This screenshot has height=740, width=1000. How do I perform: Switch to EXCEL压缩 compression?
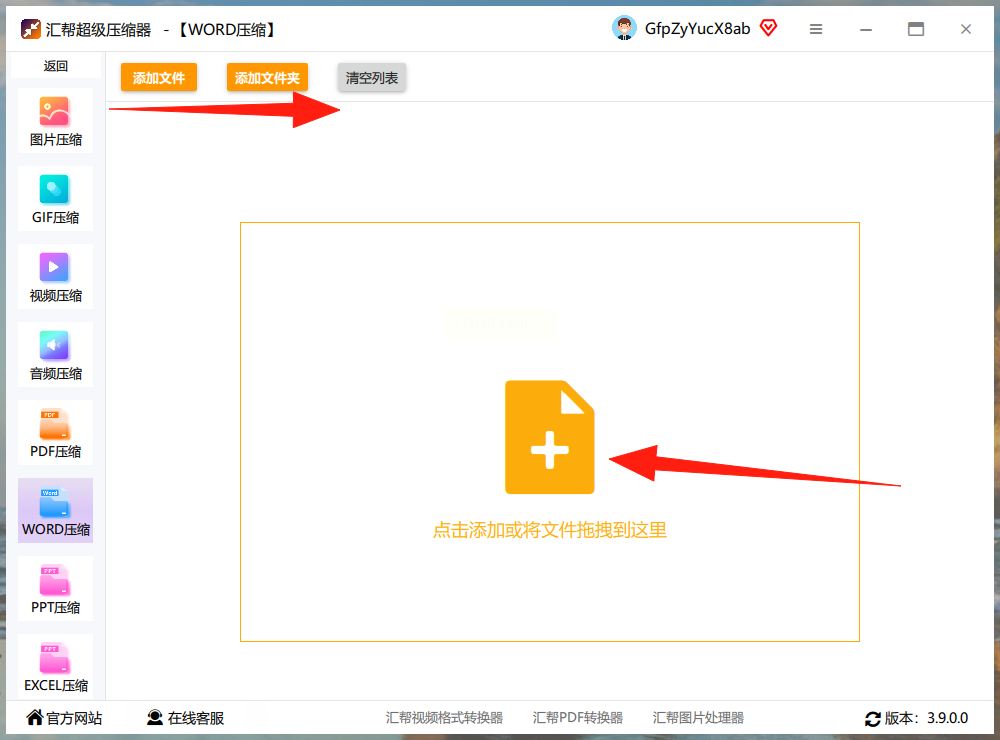pyautogui.click(x=55, y=666)
